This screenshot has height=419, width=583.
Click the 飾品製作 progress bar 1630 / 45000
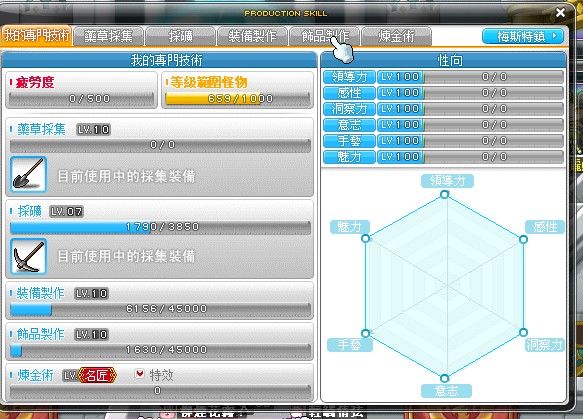tap(160, 350)
